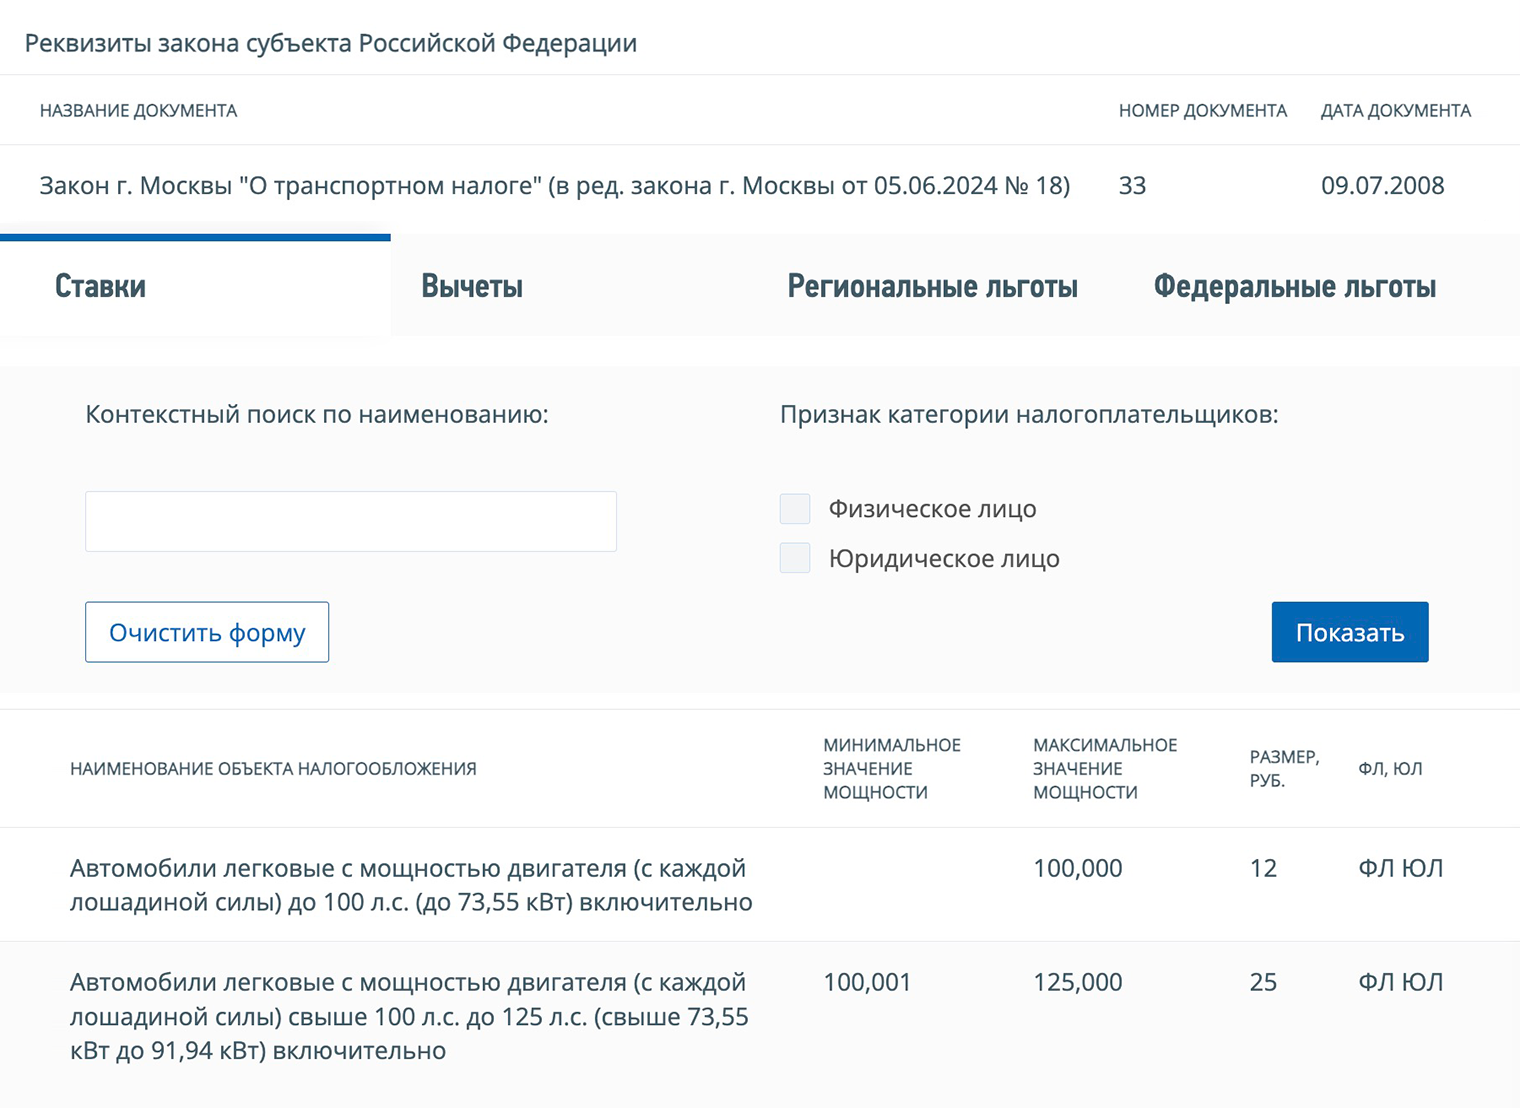Open the Региональные льготы tab

point(933,287)
